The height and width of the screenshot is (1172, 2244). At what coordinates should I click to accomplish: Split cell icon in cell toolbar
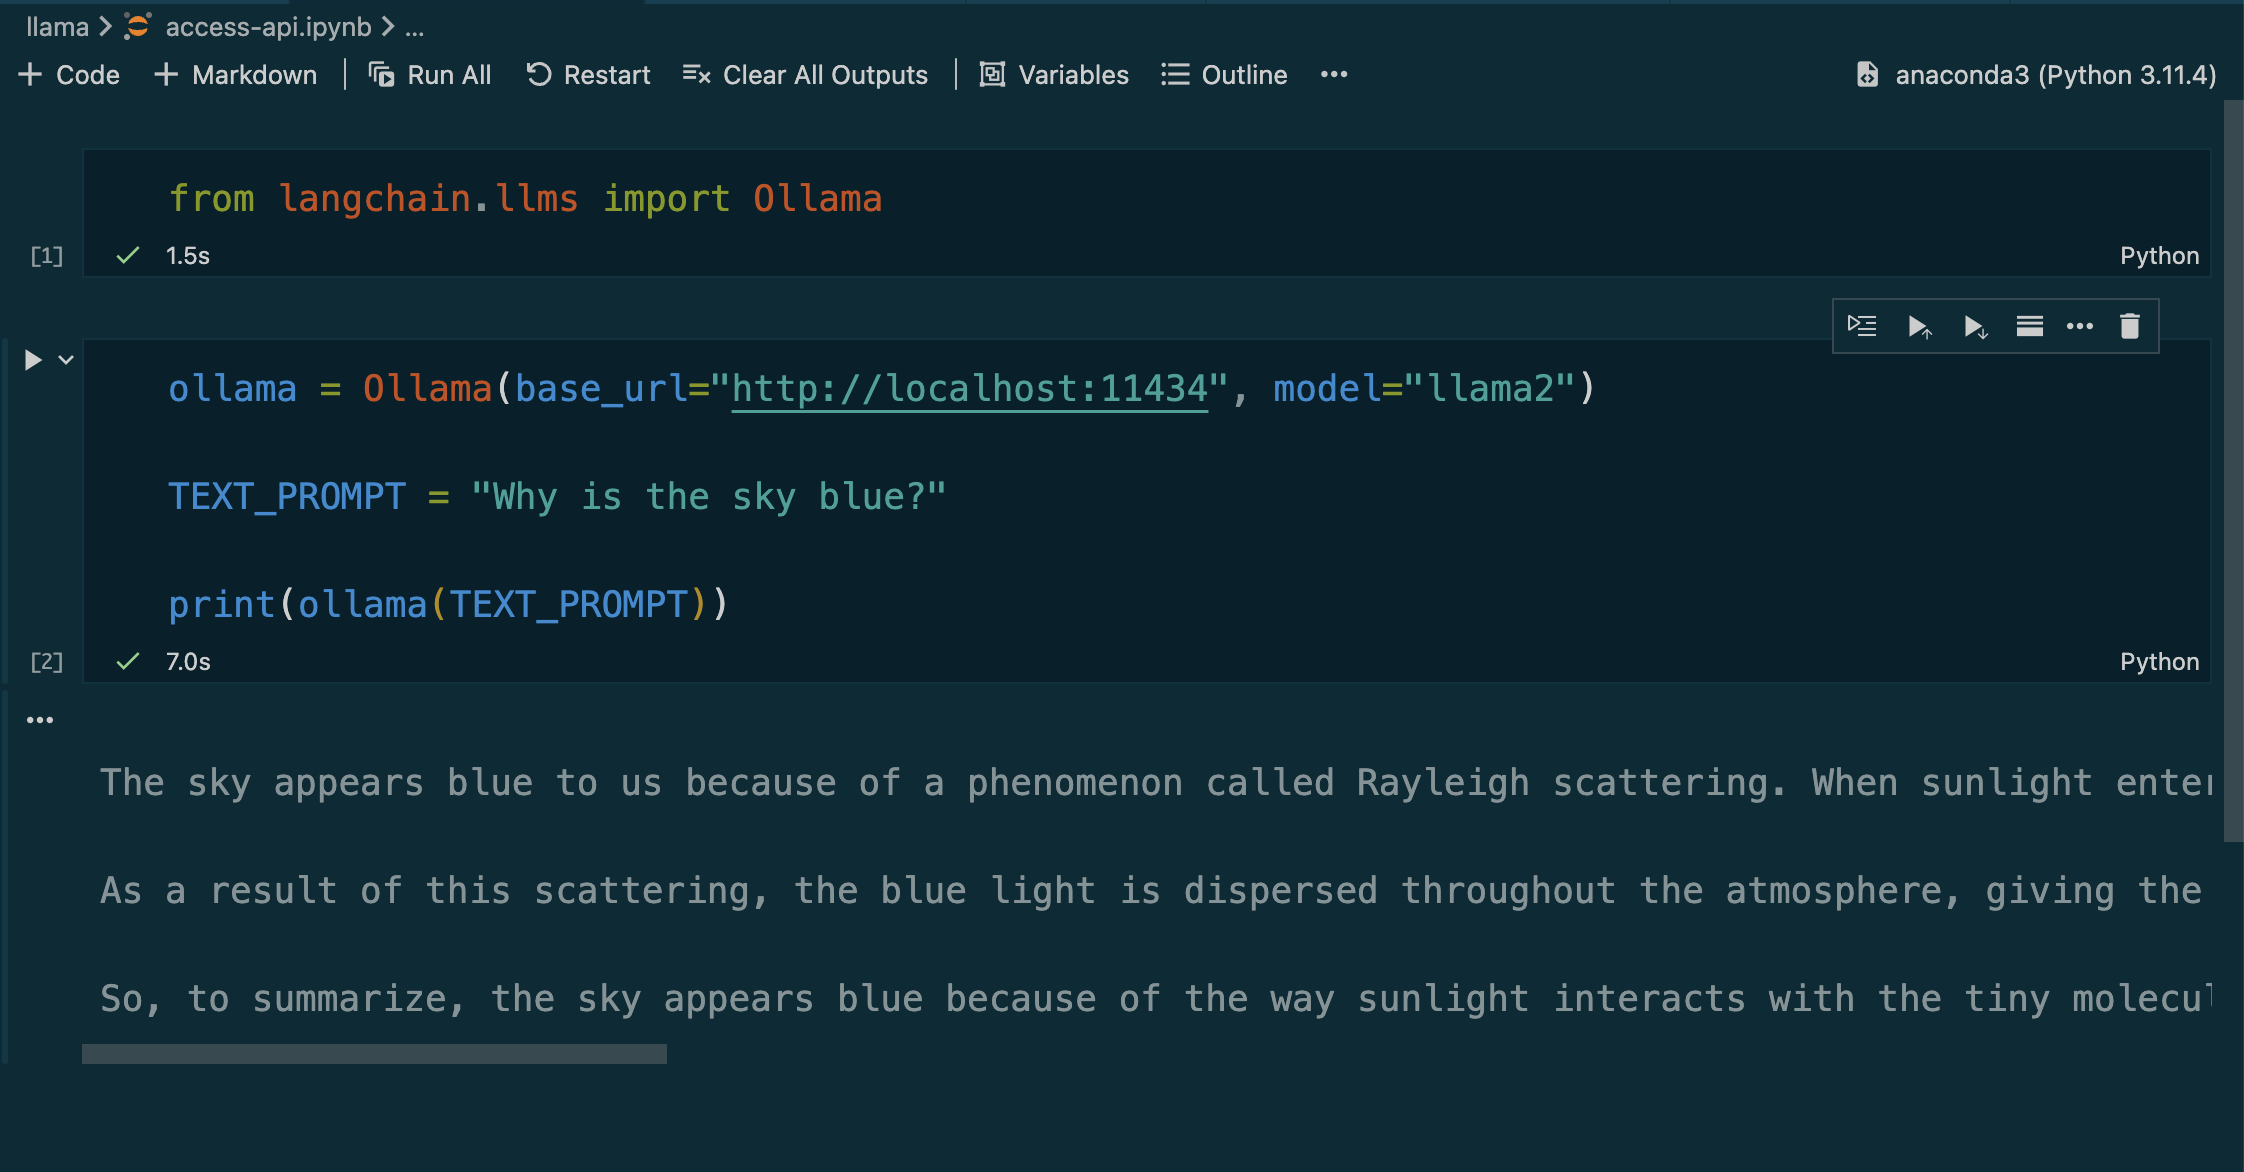(x=2029, y=326)
